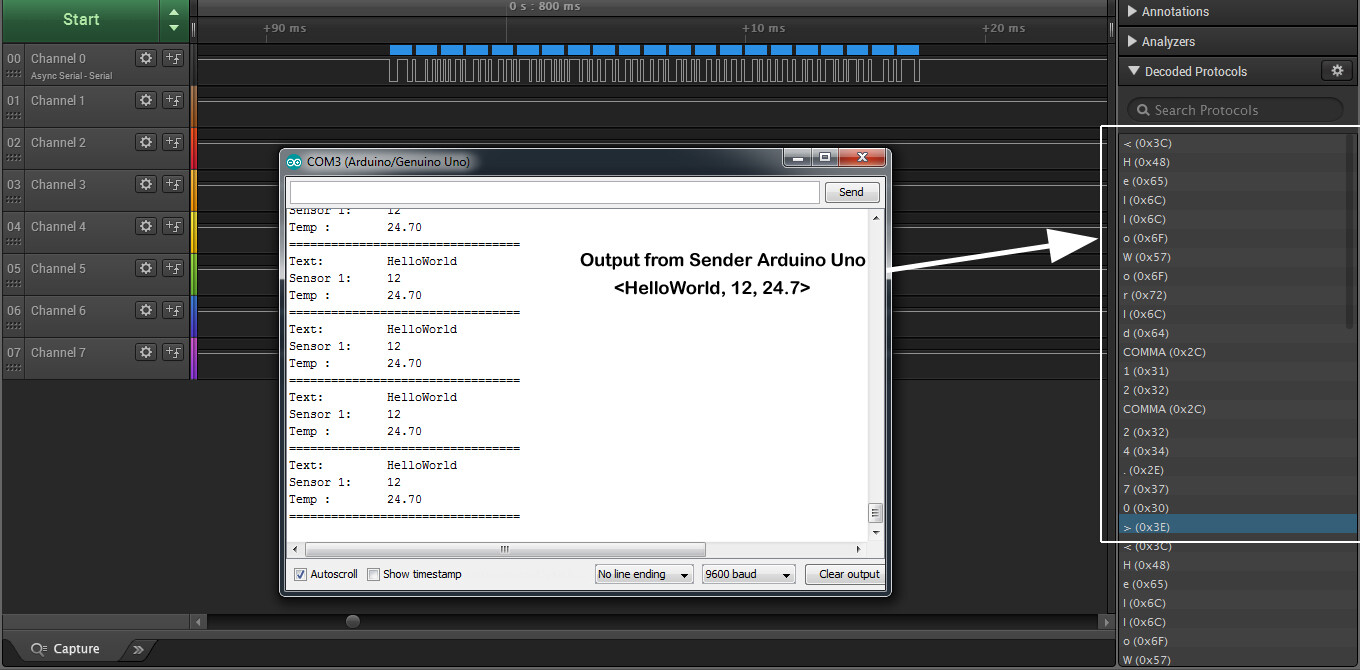Open Channel 0 settings gear
The height and width of the screenshot is (670, 1360).
[x=146, y=58]
